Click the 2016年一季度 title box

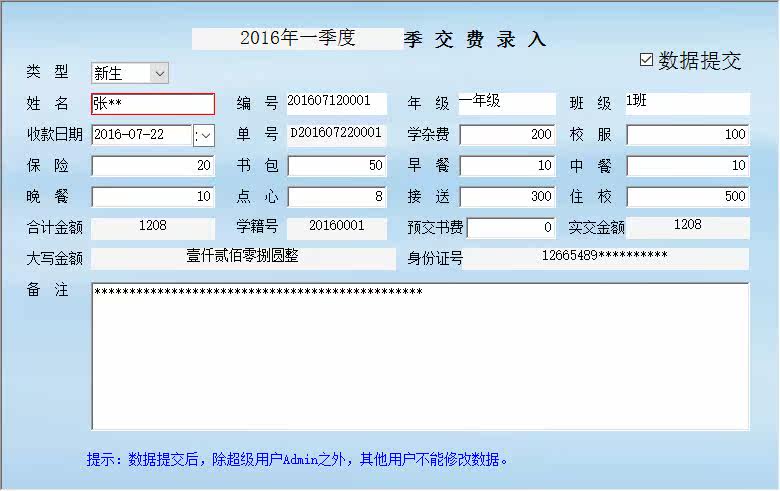tap(297, 39)
